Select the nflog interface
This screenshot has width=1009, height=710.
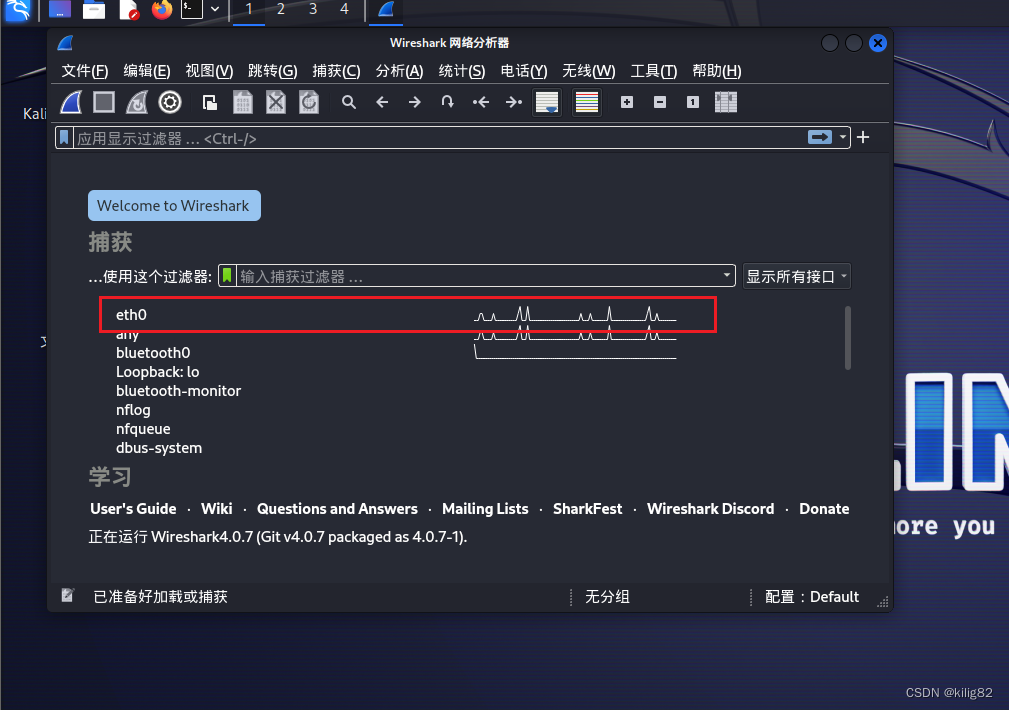[x=133, y=410]
